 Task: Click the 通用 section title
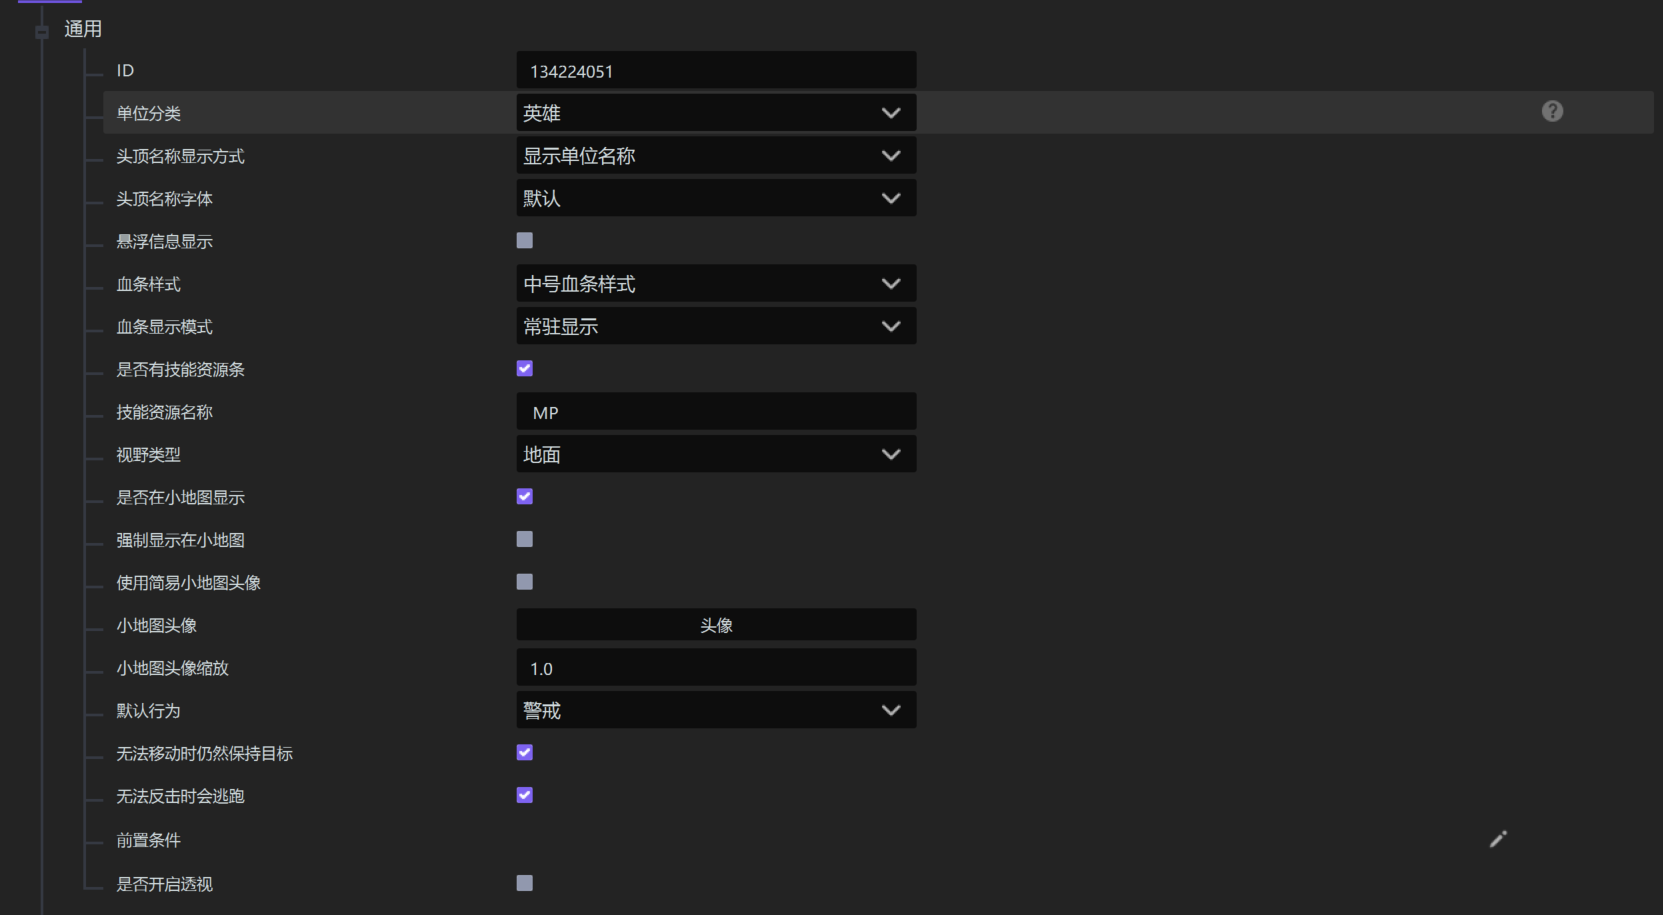tap(83, 29)
